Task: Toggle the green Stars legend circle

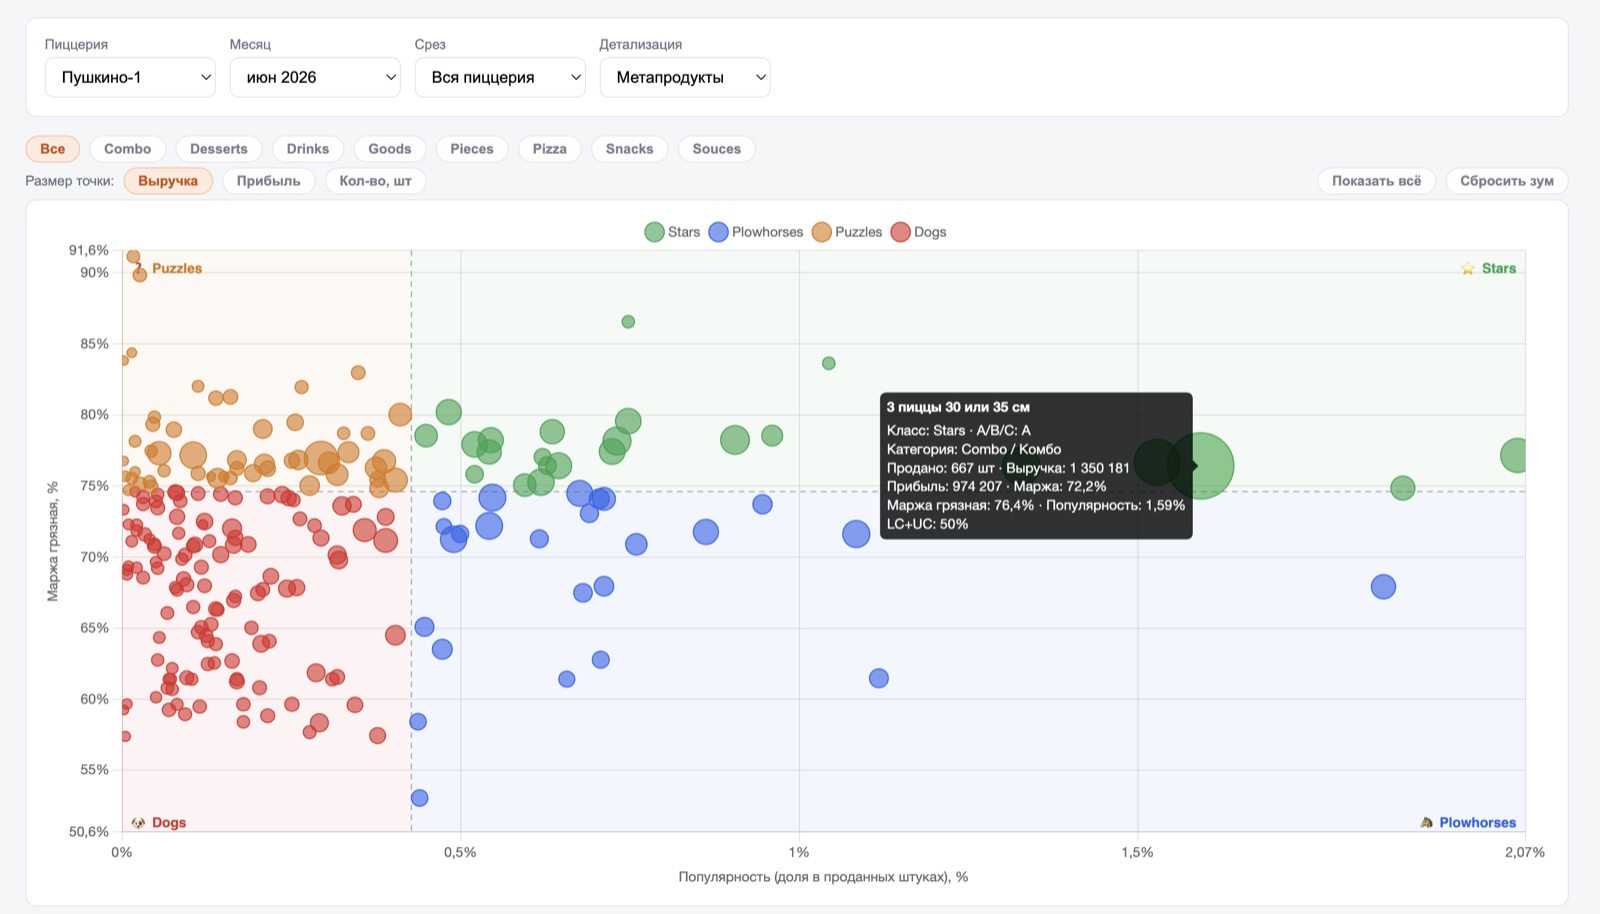Action: click(654, 232)
